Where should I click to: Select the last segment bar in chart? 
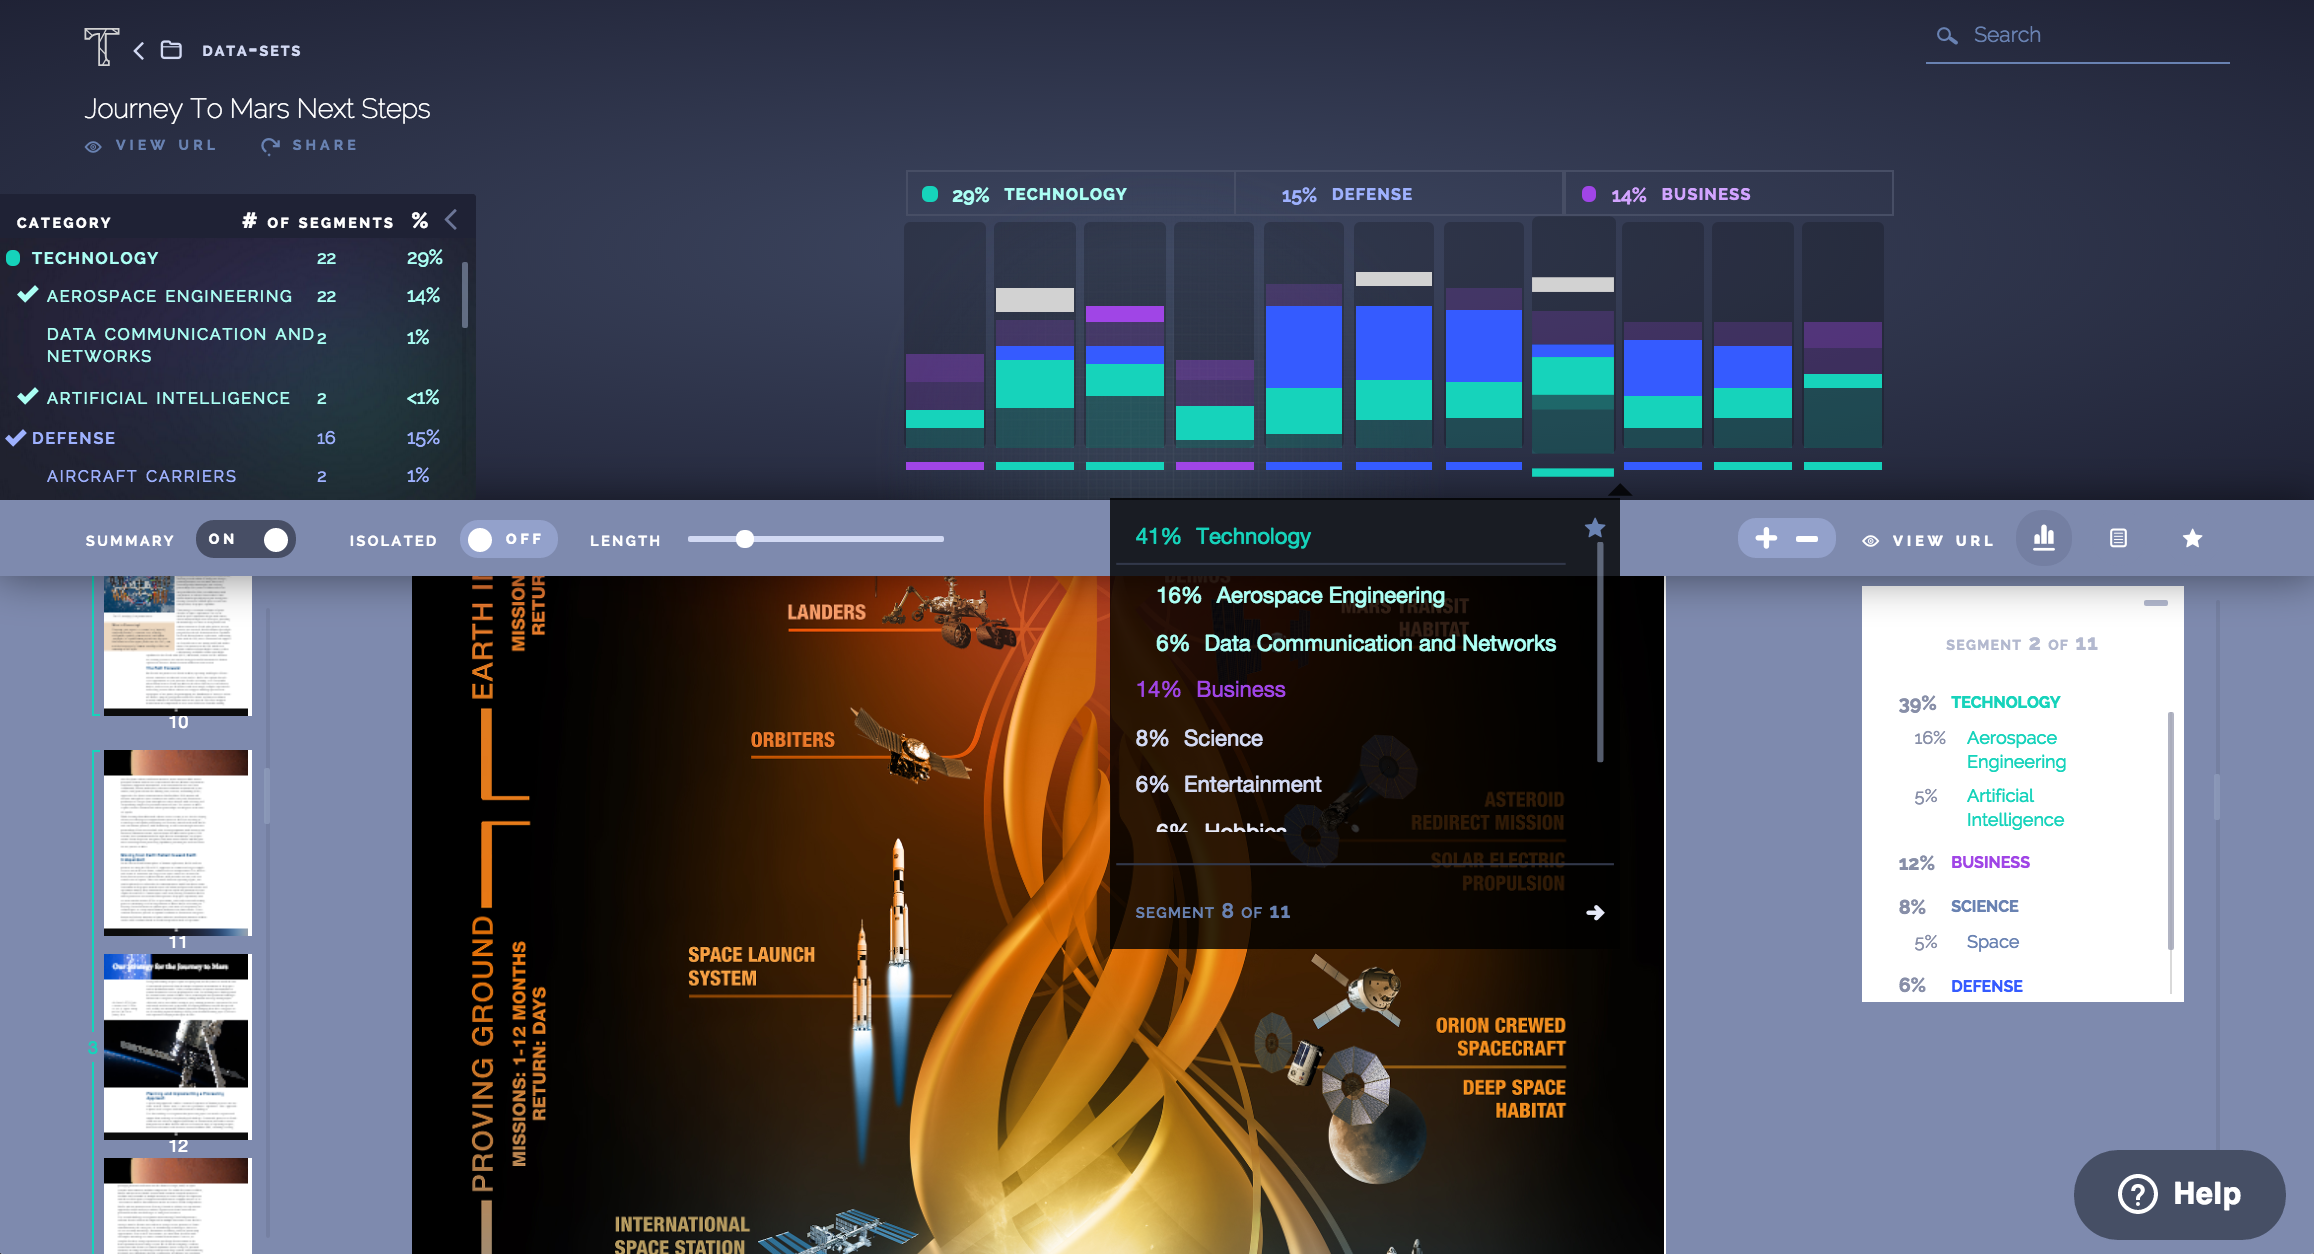click(x=1843, y=345)
